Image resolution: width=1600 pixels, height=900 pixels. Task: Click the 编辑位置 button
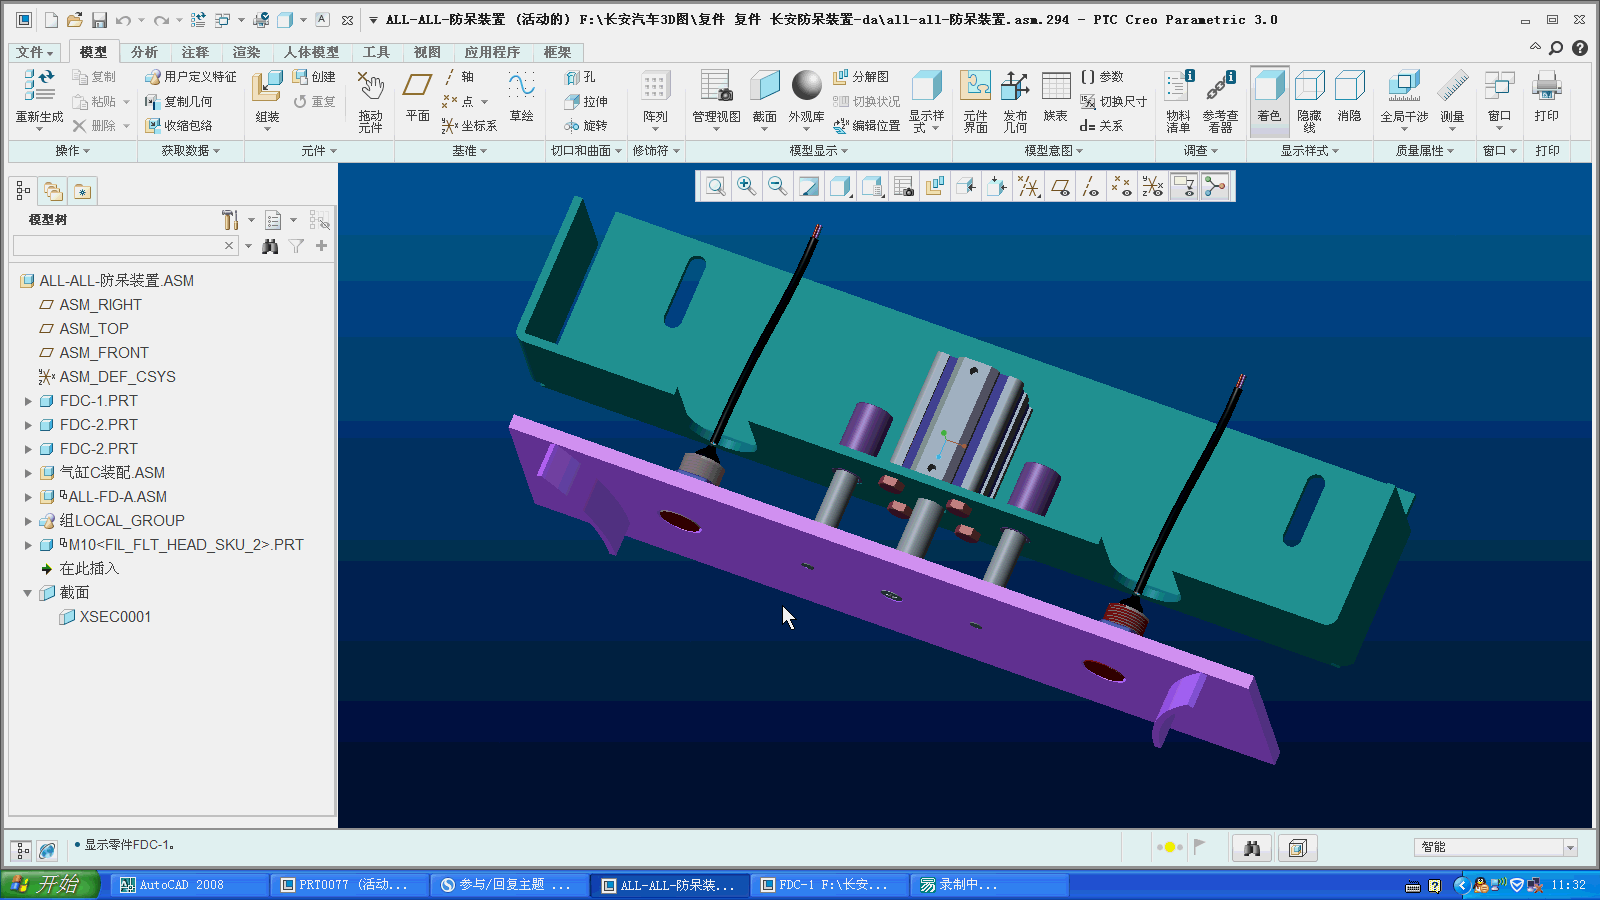[x=867, y=126]
